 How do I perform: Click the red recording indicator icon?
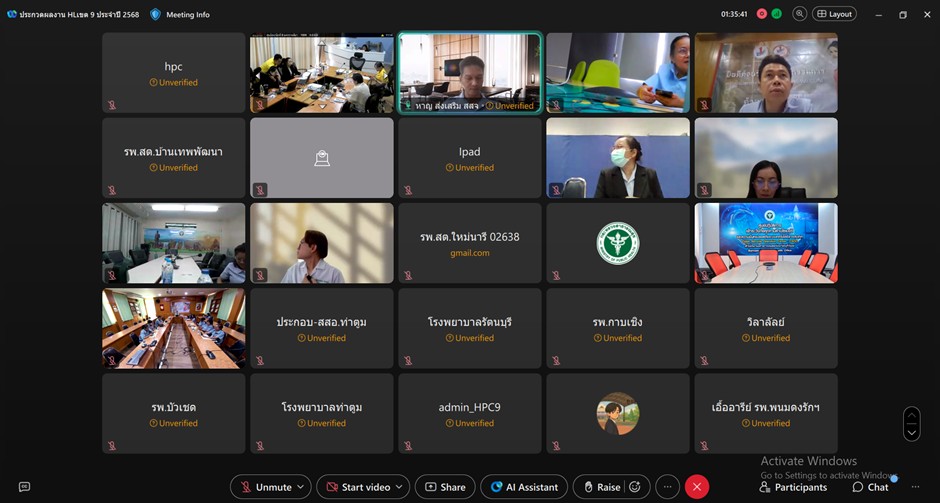[761, 14]
